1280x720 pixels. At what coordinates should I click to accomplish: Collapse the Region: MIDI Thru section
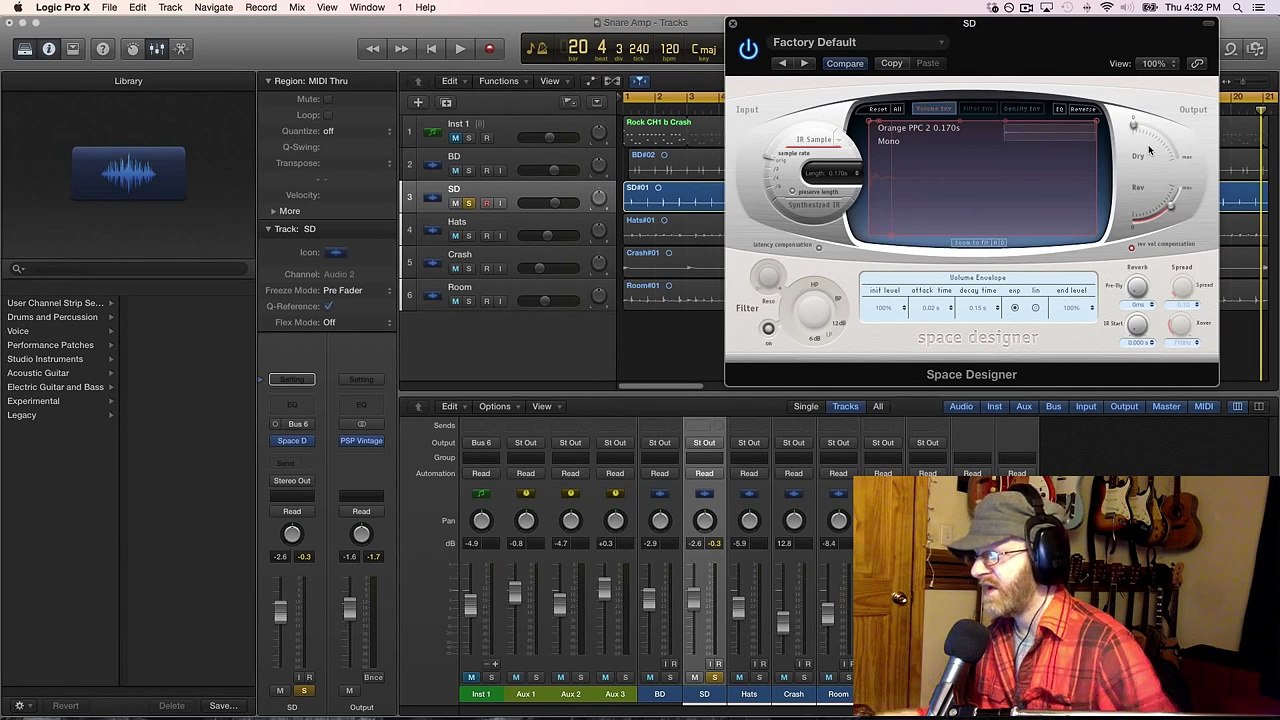click(x=268, y=81)
